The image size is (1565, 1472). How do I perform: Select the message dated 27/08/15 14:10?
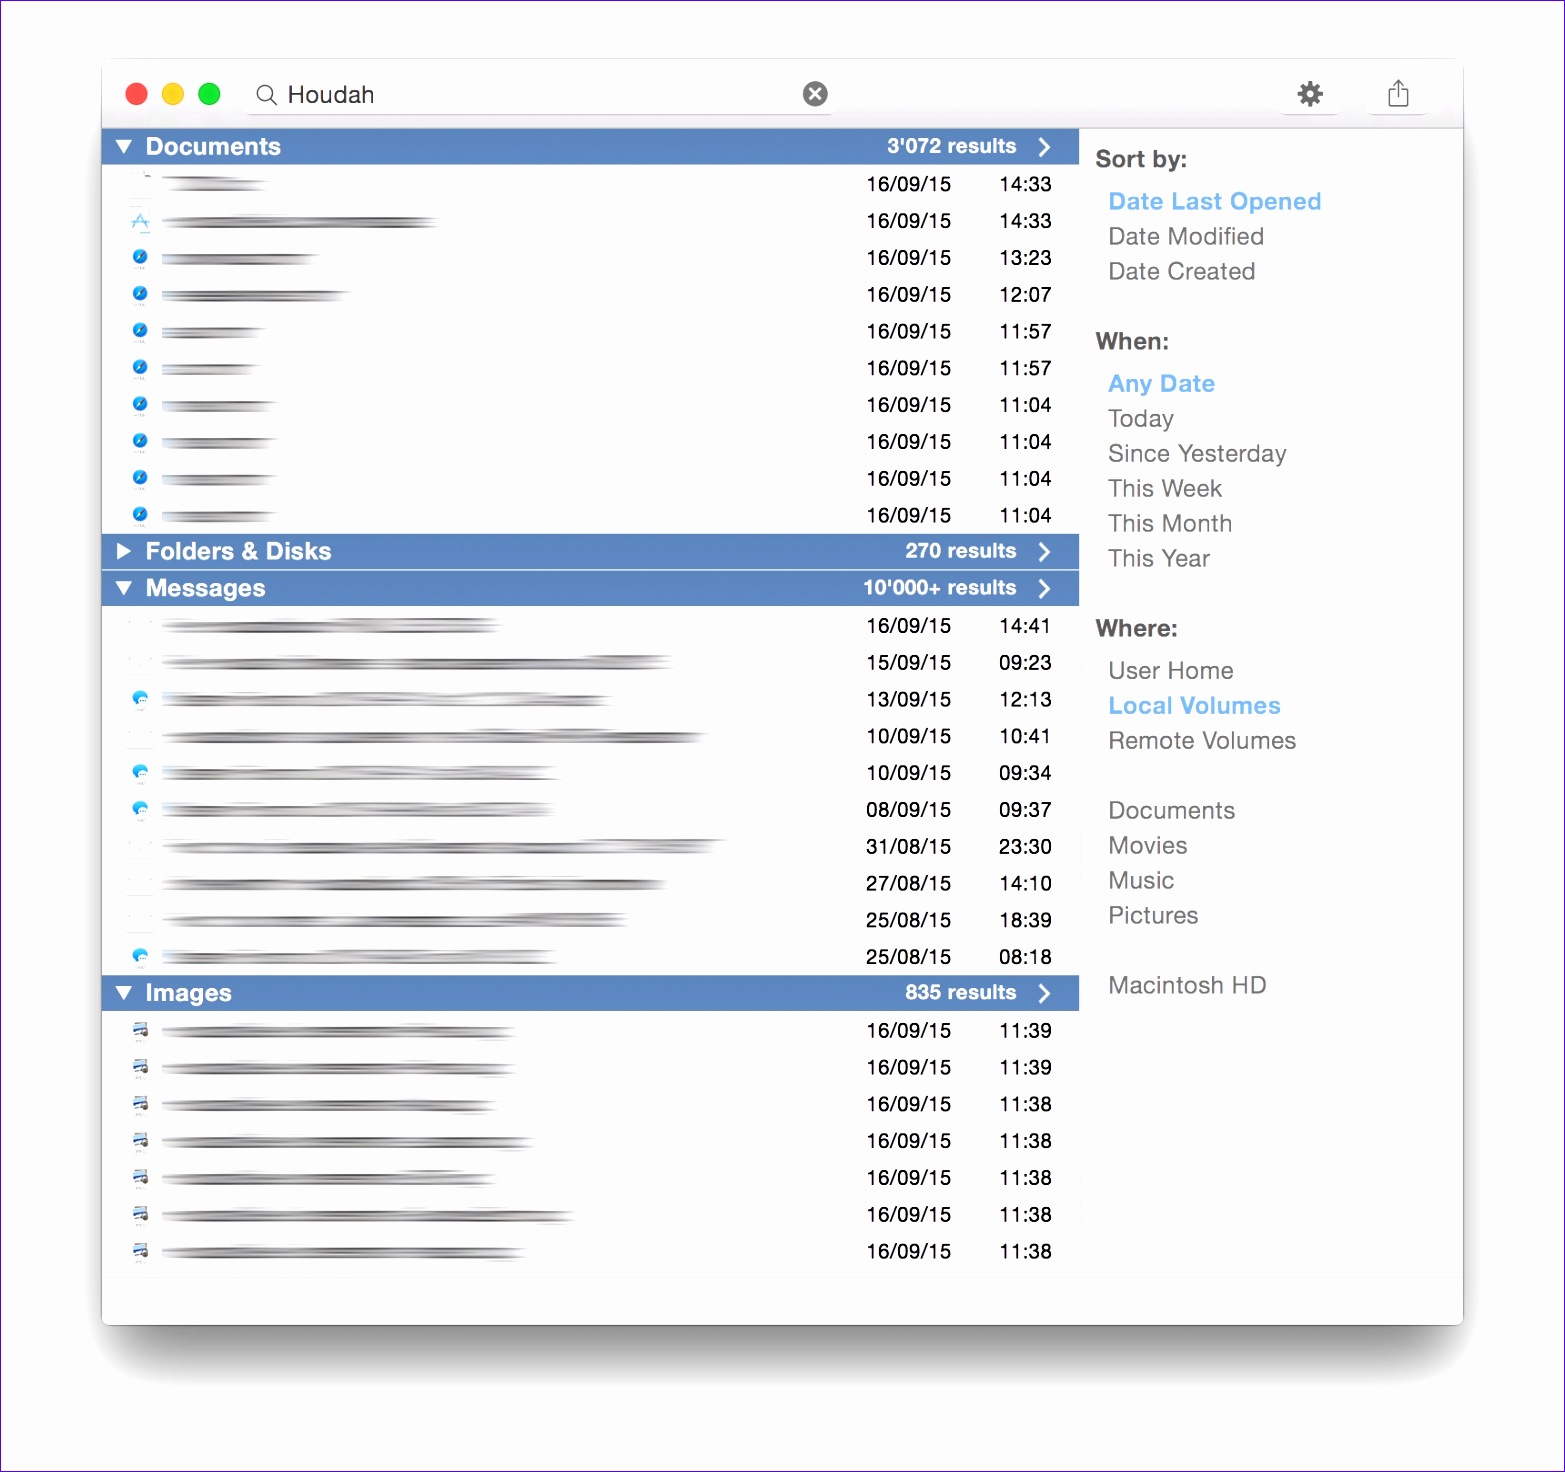[590, 884]
